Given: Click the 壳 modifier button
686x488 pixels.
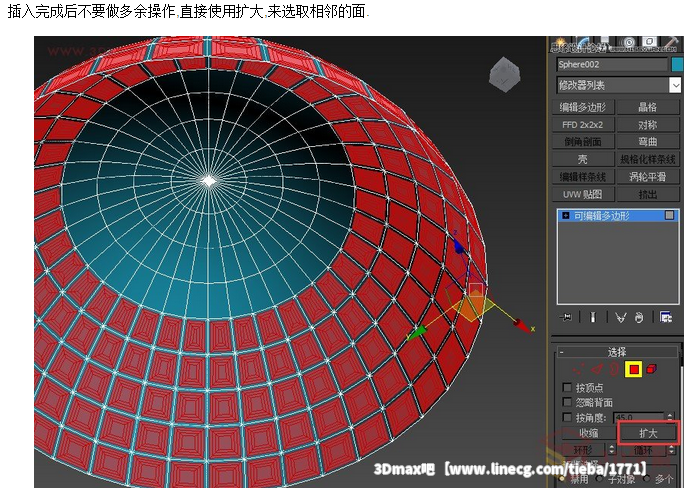Looking at the screenshot, I should (583, 159).
